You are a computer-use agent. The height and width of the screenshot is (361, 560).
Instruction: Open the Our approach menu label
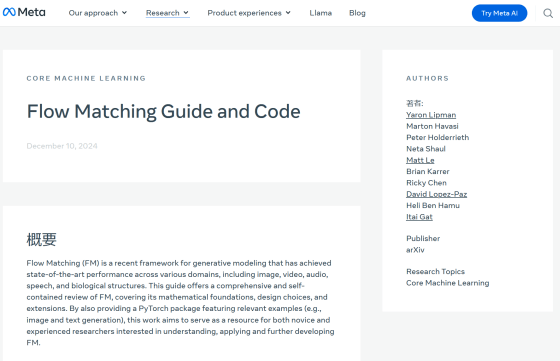coord(93,13)
